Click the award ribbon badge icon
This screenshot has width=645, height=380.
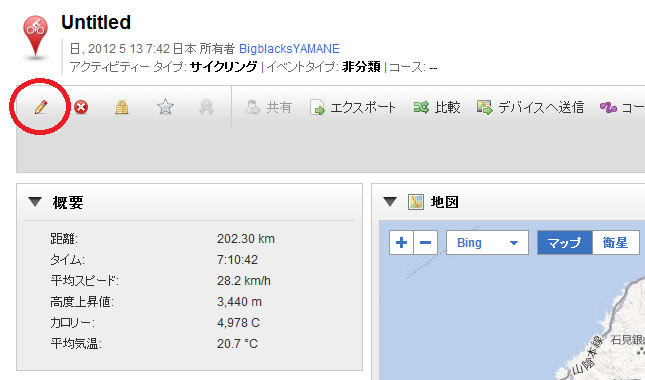[x=206, y=107]
